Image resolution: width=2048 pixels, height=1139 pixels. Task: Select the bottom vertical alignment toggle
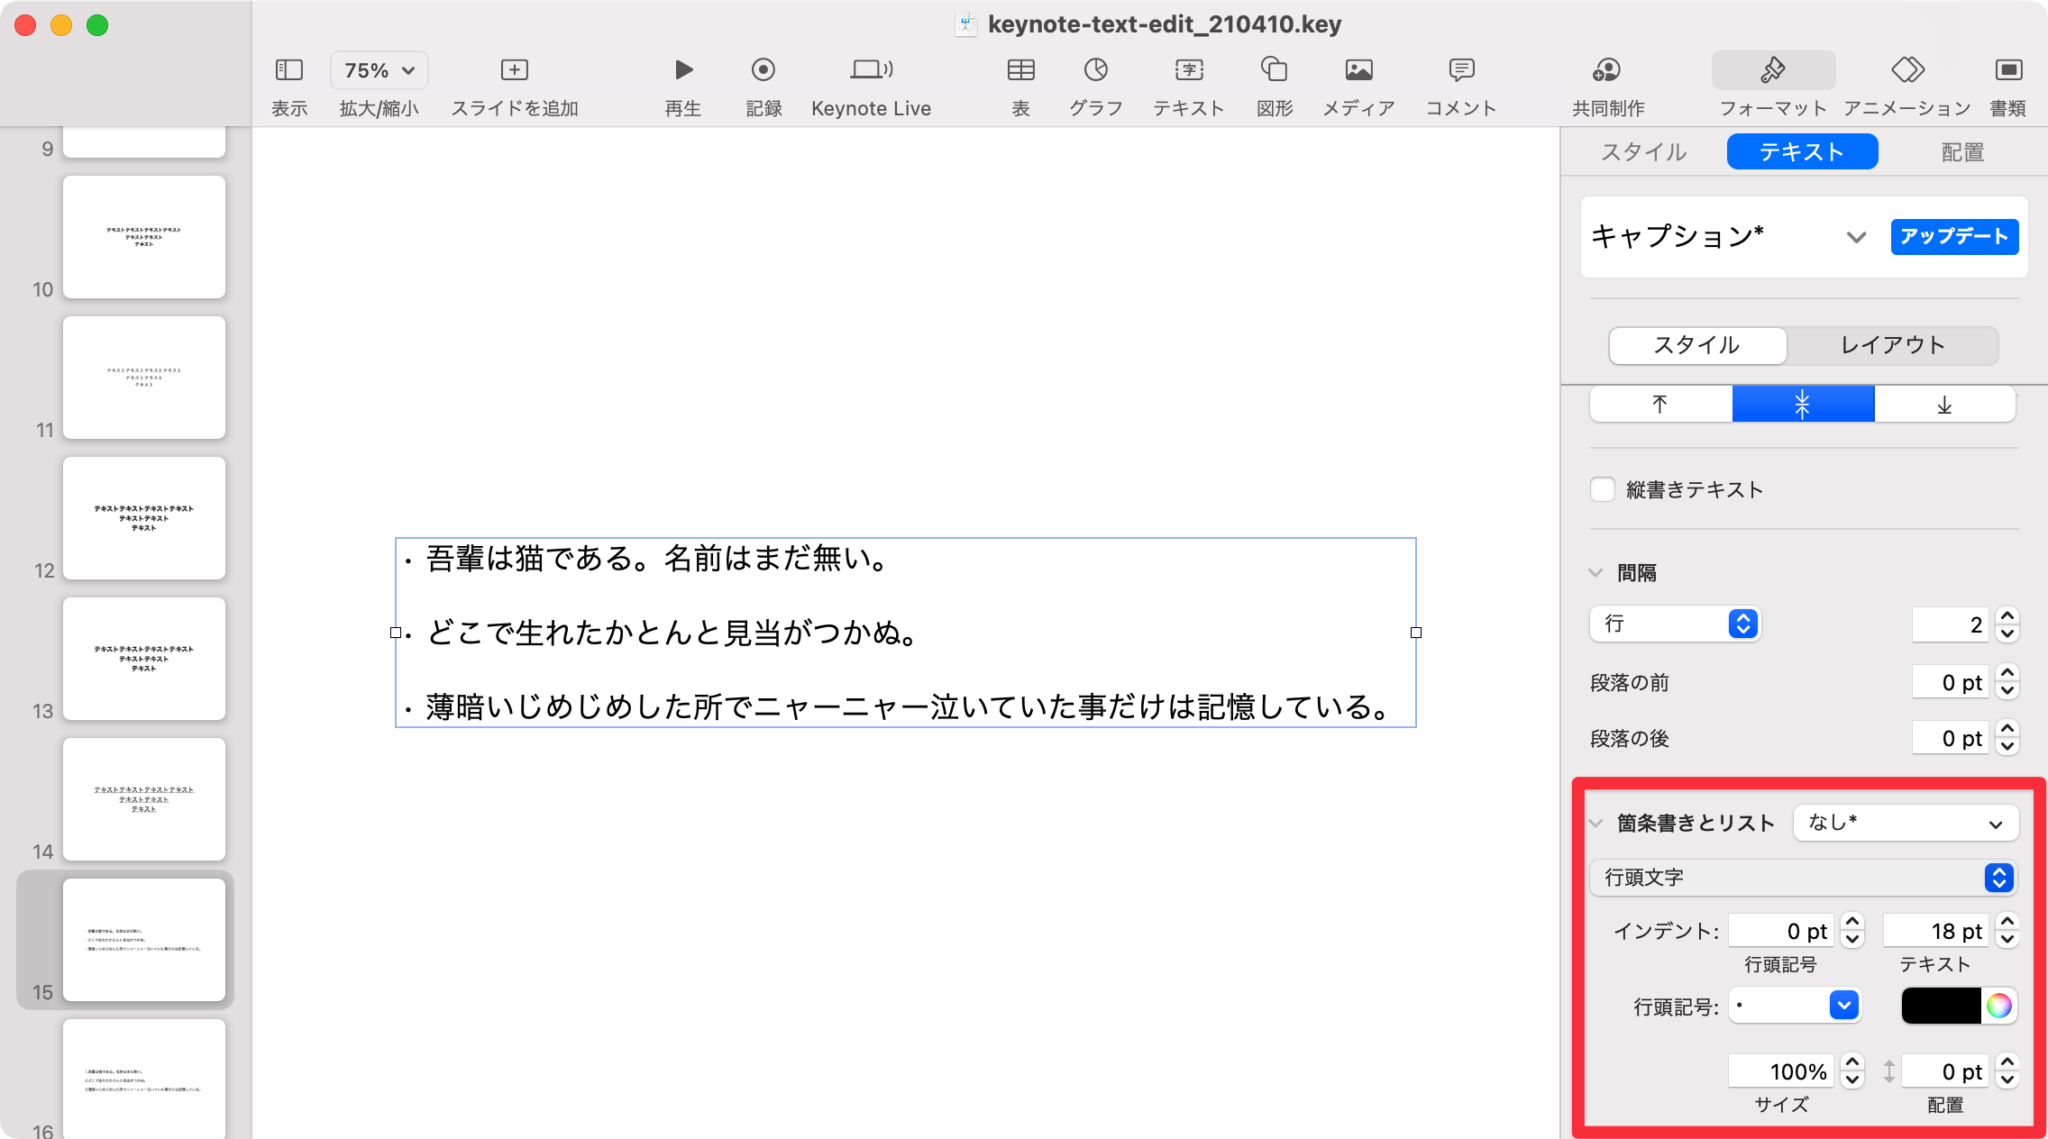coord(1943,404)
